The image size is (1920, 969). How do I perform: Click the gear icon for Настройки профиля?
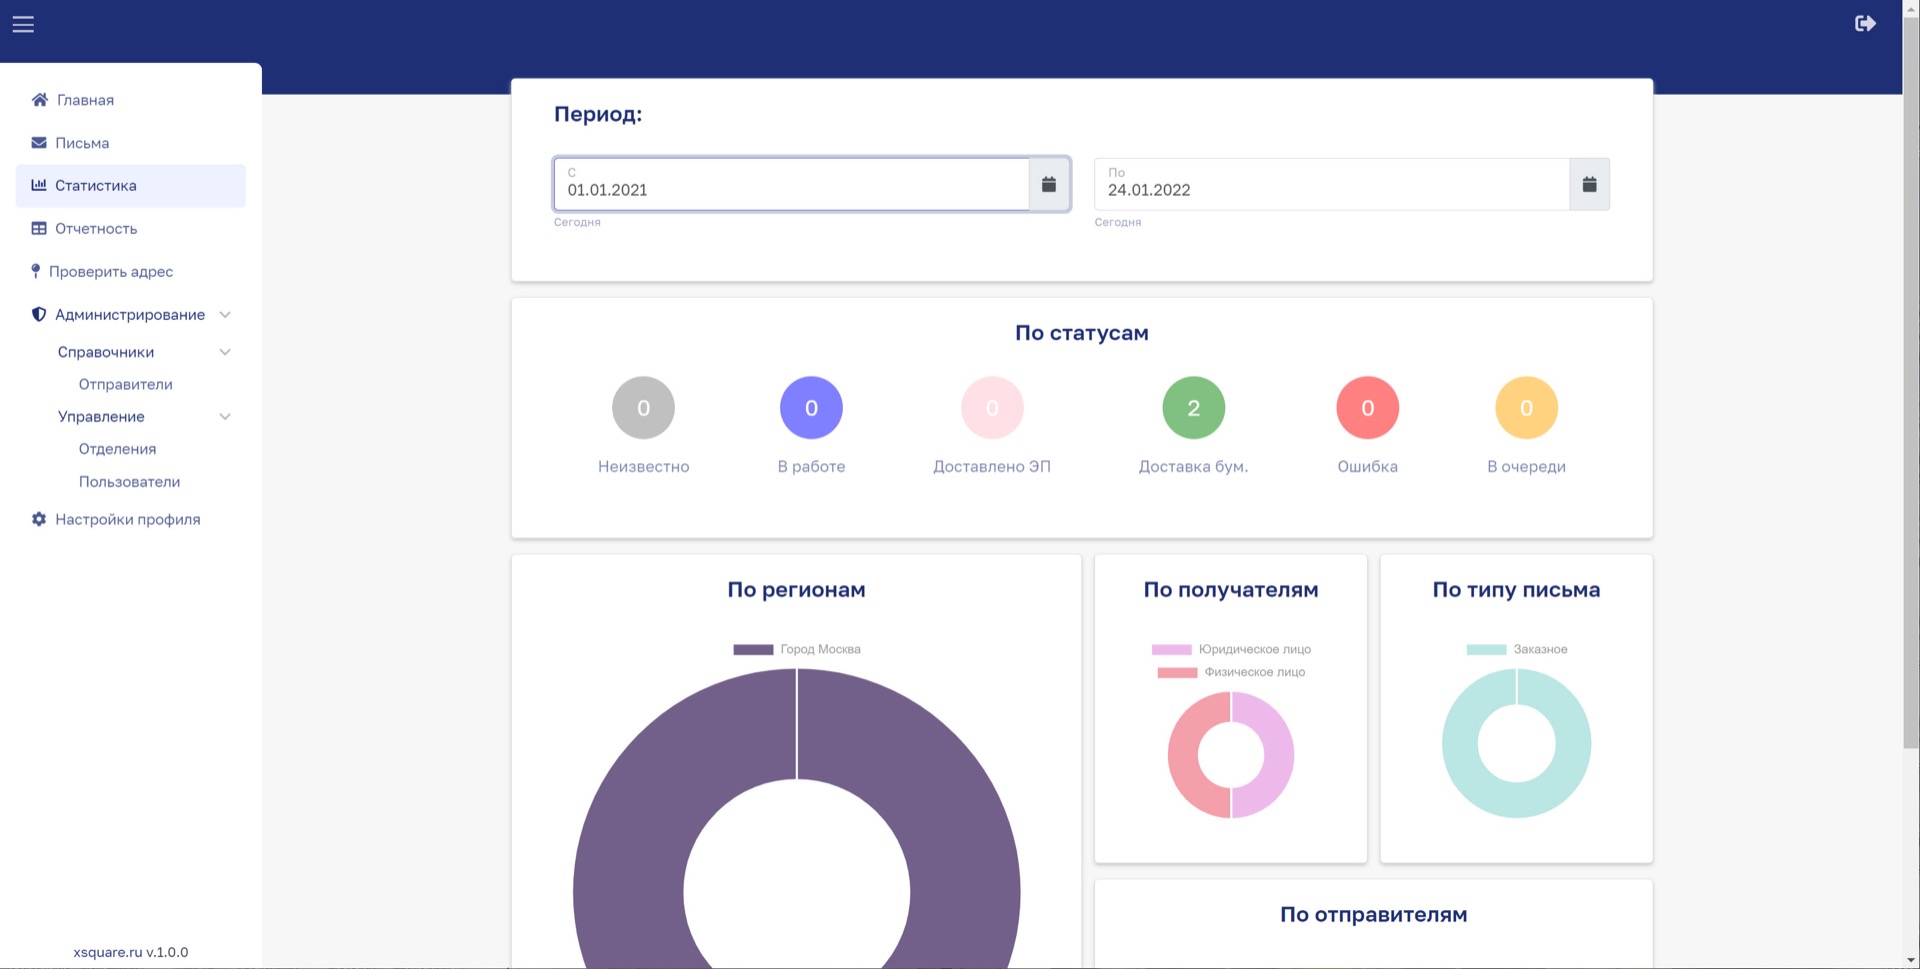click(39, 519)
